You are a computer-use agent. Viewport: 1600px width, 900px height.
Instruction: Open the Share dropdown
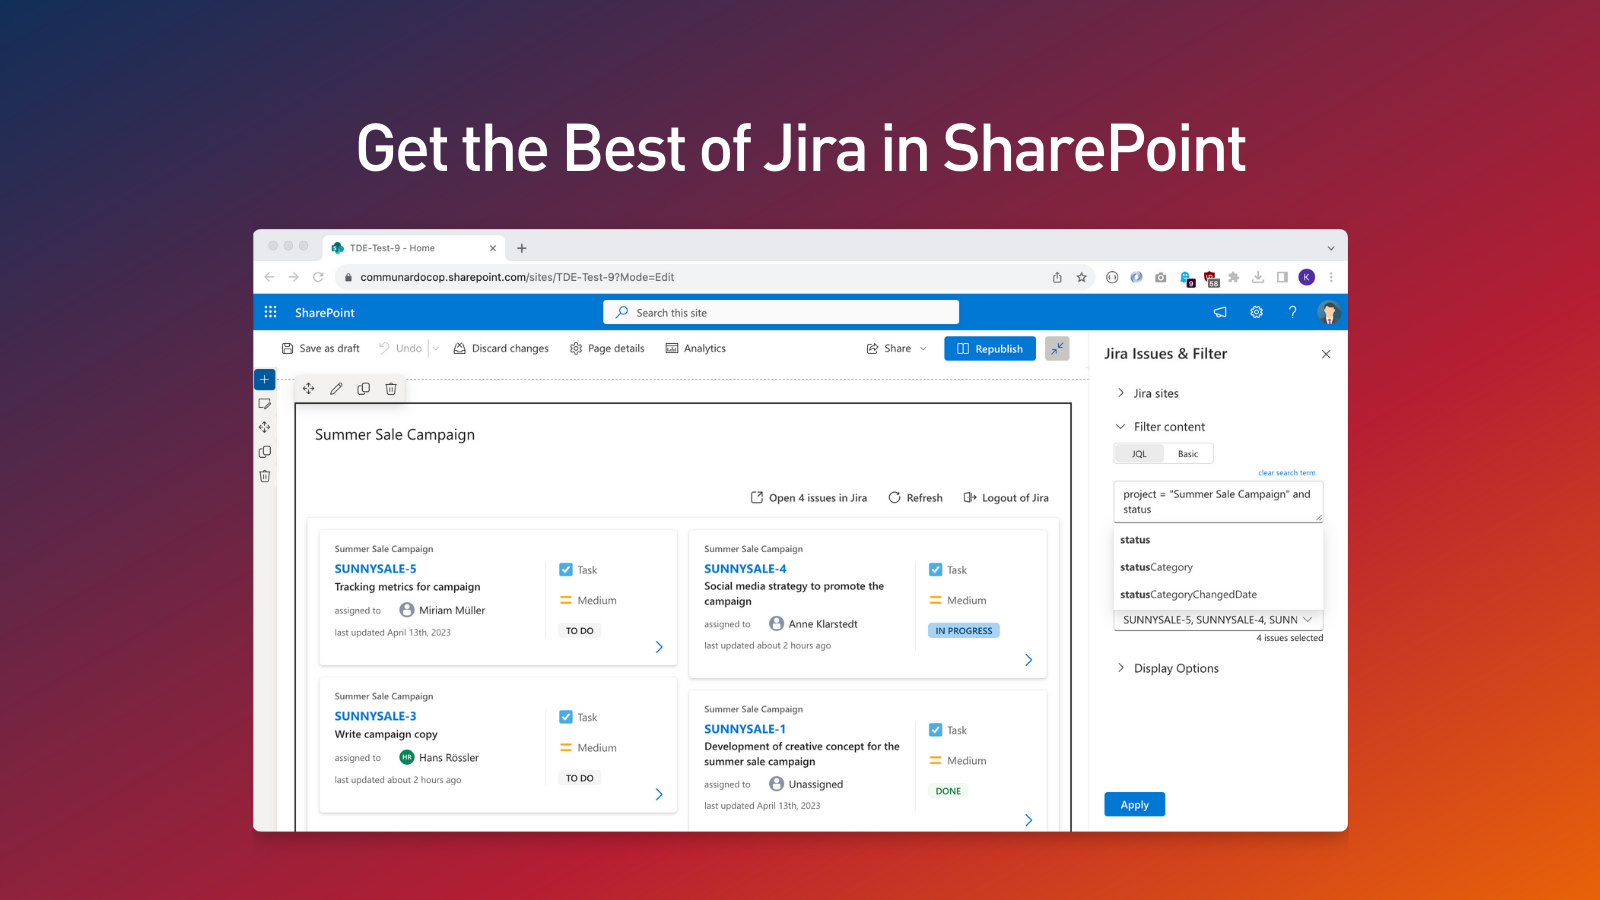coord(897,348)
